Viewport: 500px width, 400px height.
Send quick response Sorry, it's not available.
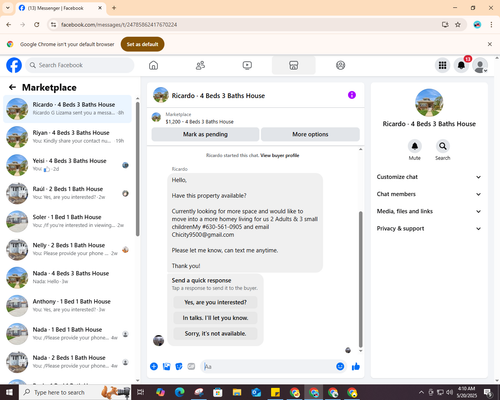tap(215, 334)
